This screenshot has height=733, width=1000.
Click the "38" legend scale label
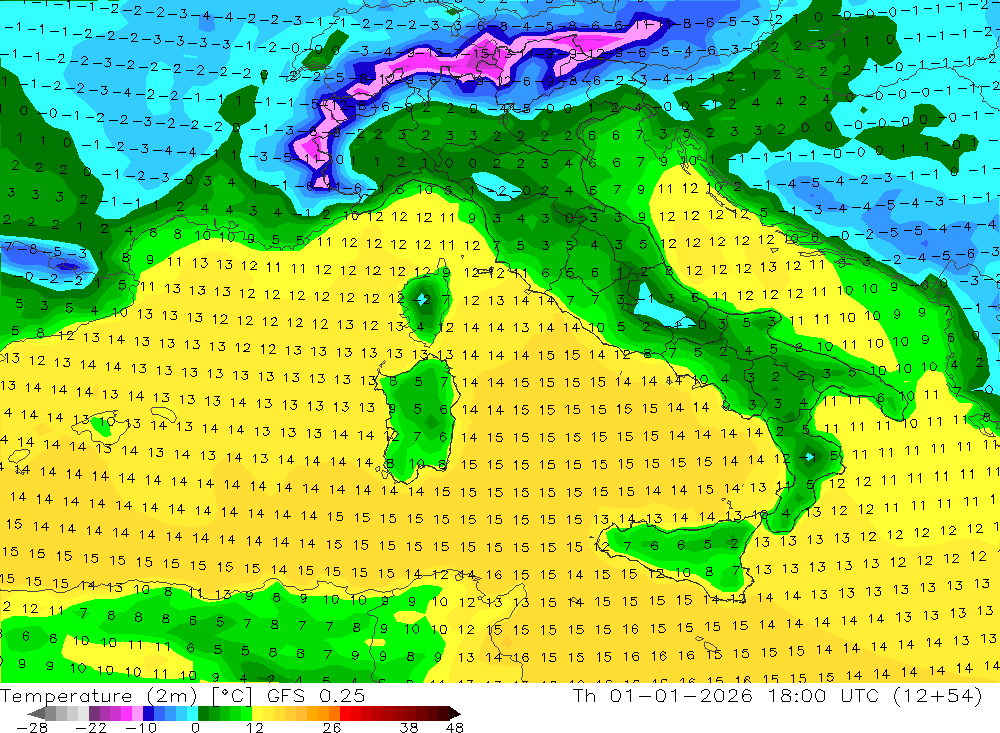(x=409, y=727)
